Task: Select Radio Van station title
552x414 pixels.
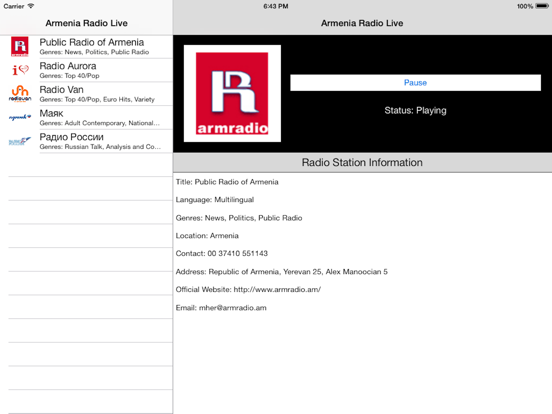Action: click(x=62, y=89)
